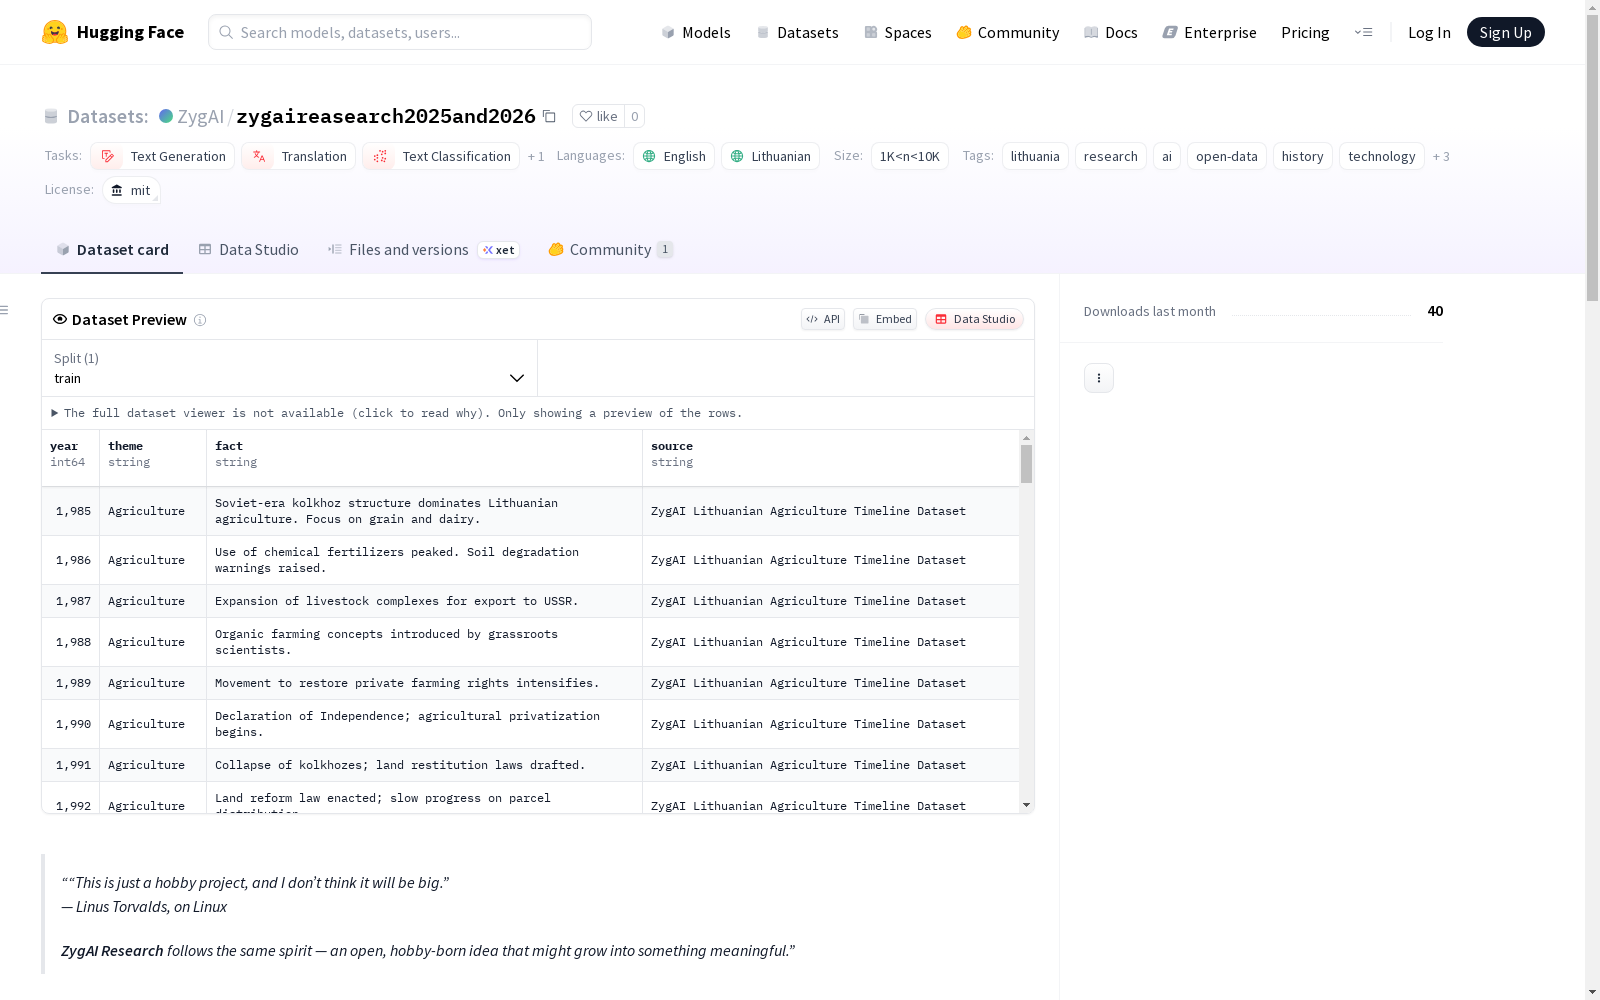This screenshot has width=1600, height=1000.
Task: Open the ZygAI owner profile link
Action: point(200,116)
